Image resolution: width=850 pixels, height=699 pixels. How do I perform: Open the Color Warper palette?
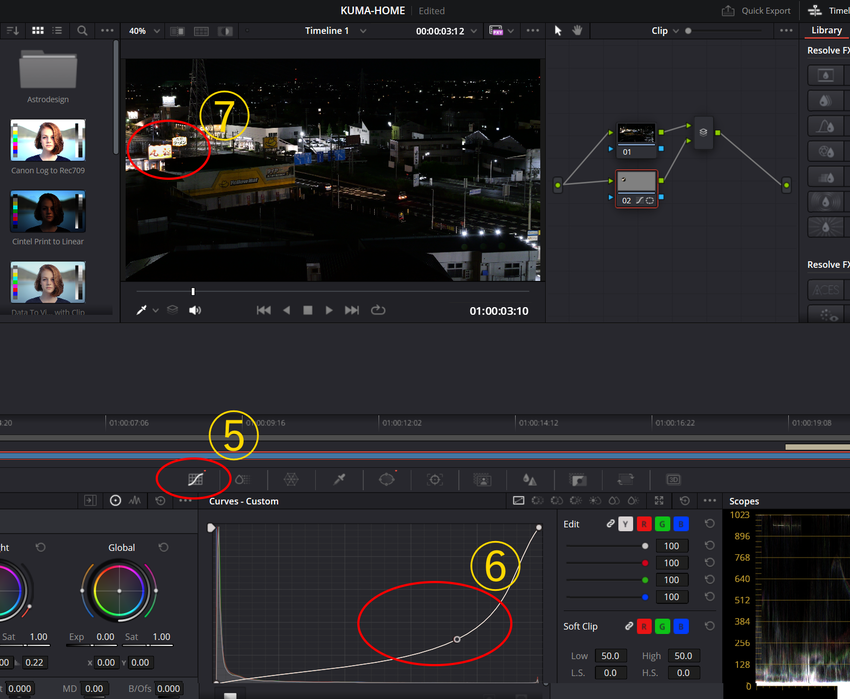coord(291,479)
